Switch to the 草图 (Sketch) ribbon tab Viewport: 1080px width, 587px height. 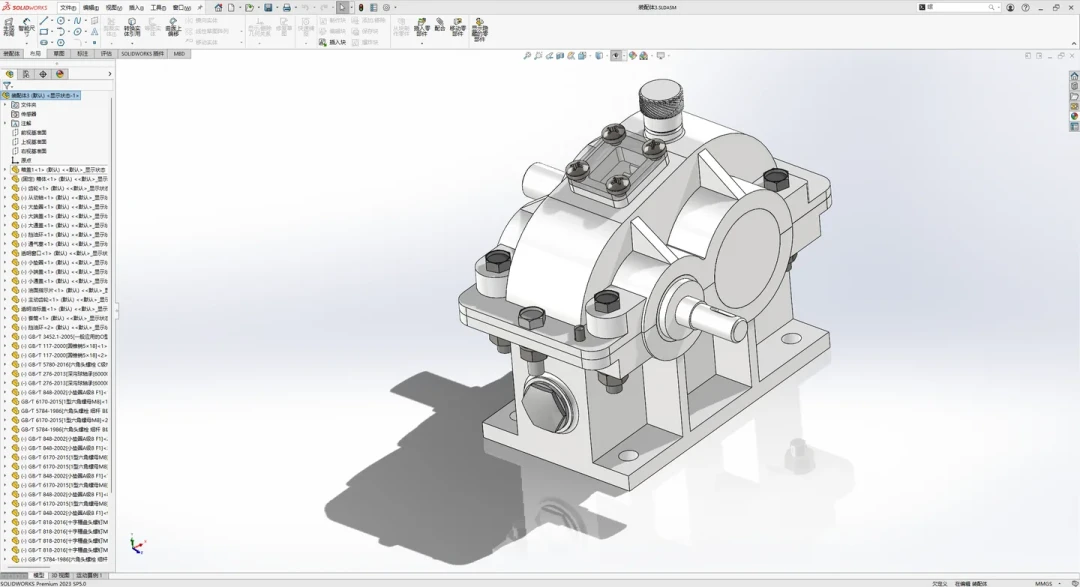59,54
